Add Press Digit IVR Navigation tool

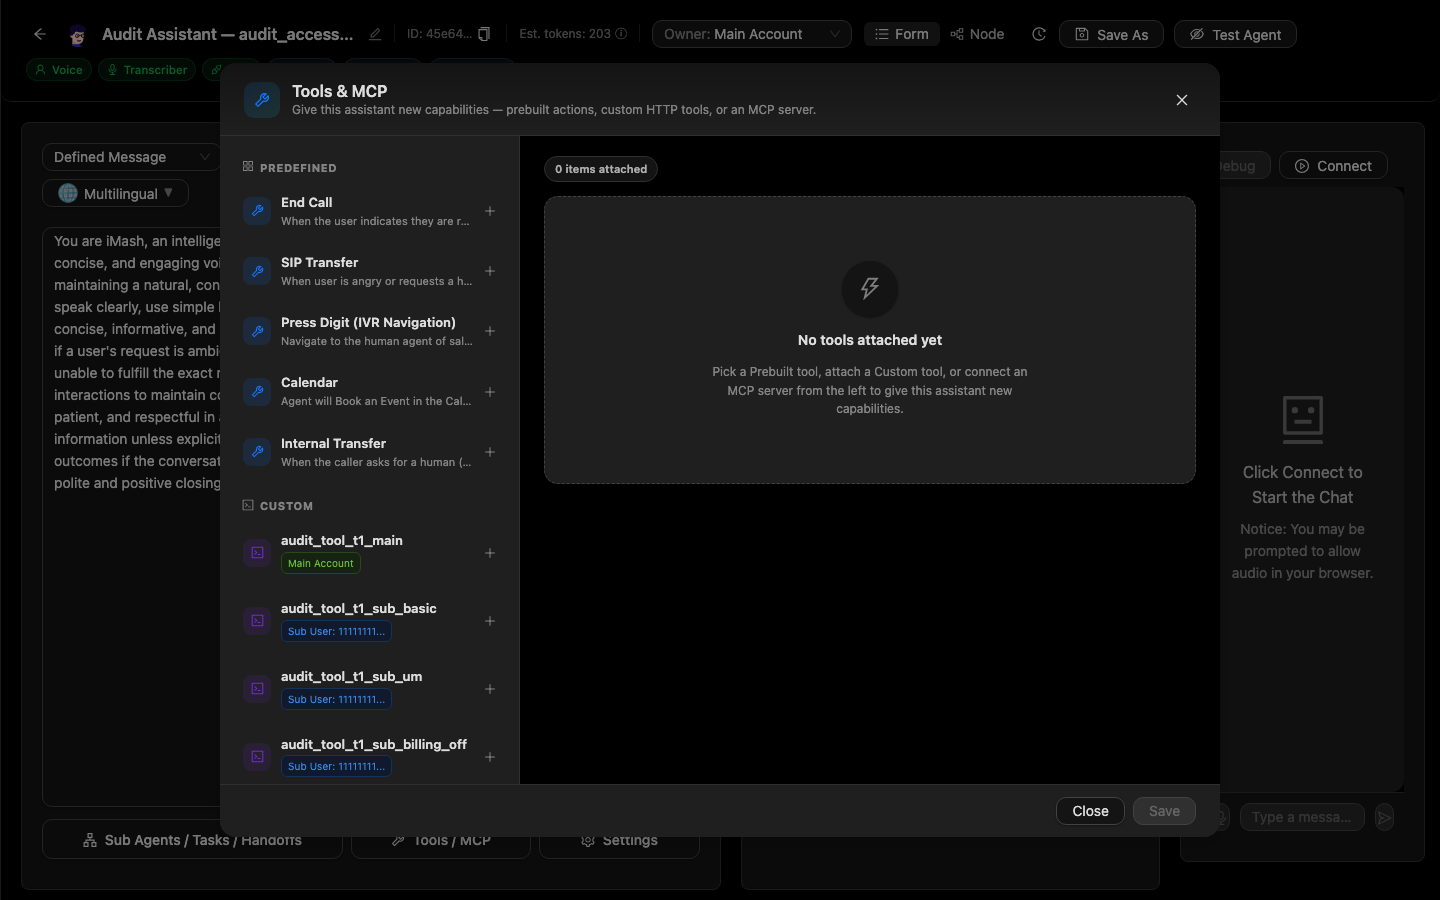490,331
